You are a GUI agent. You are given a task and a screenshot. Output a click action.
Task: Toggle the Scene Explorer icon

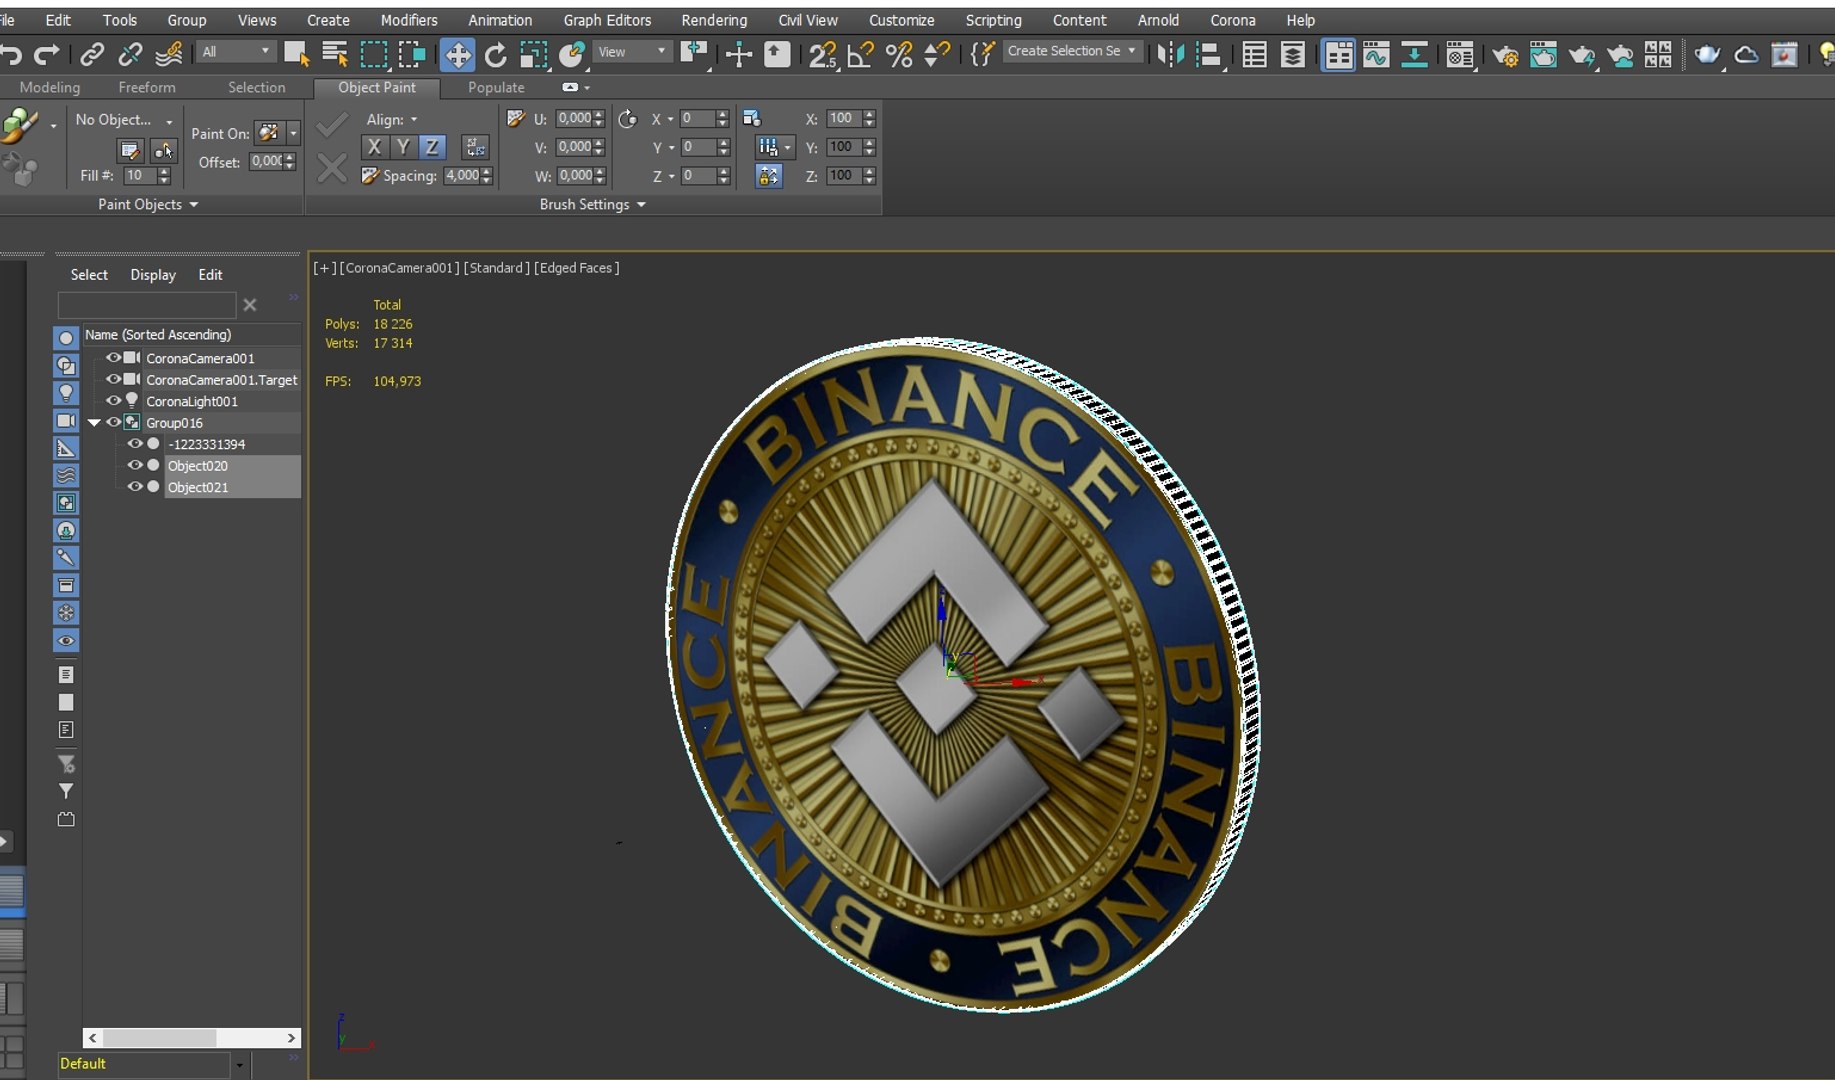tap(1254, 54)
